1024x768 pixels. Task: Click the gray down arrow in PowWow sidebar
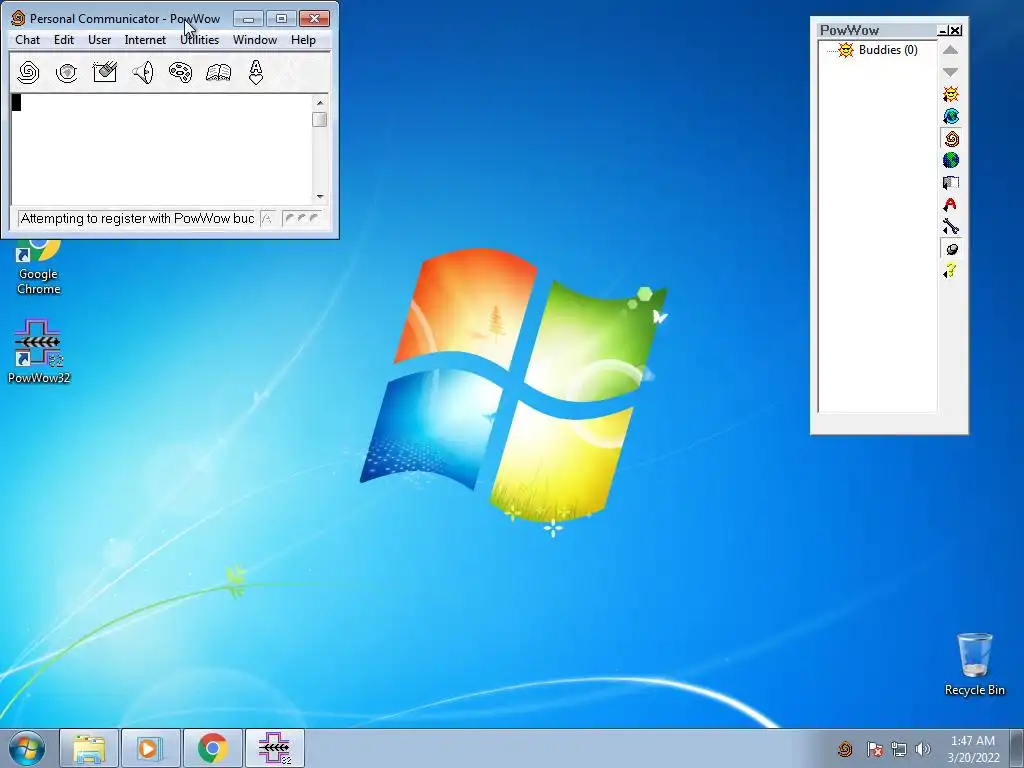(x=950, y=72)
